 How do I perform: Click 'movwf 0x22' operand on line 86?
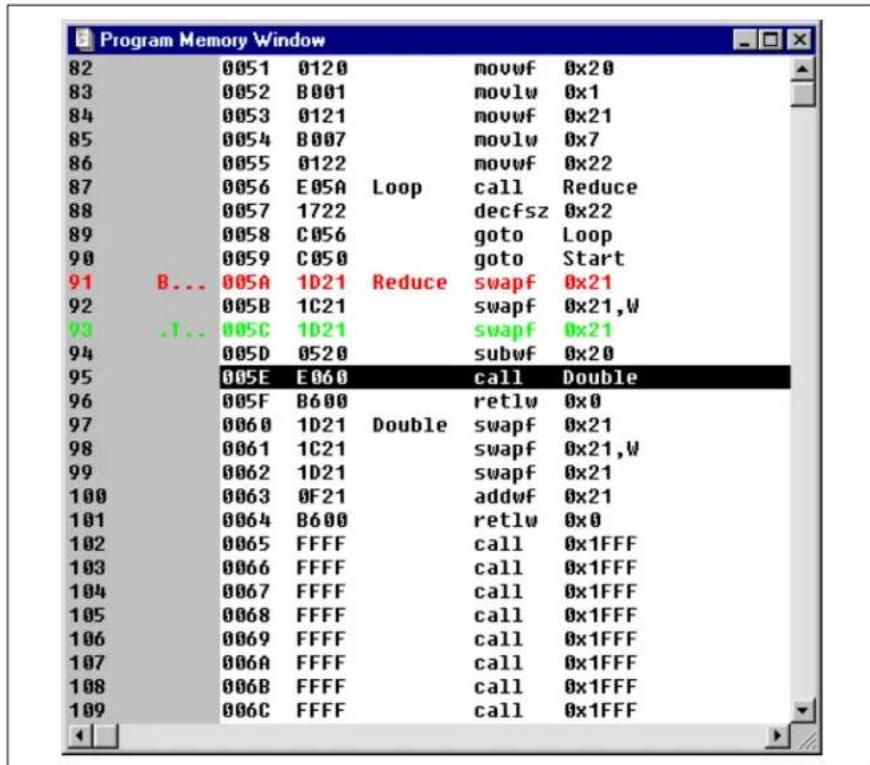[588, 164]
